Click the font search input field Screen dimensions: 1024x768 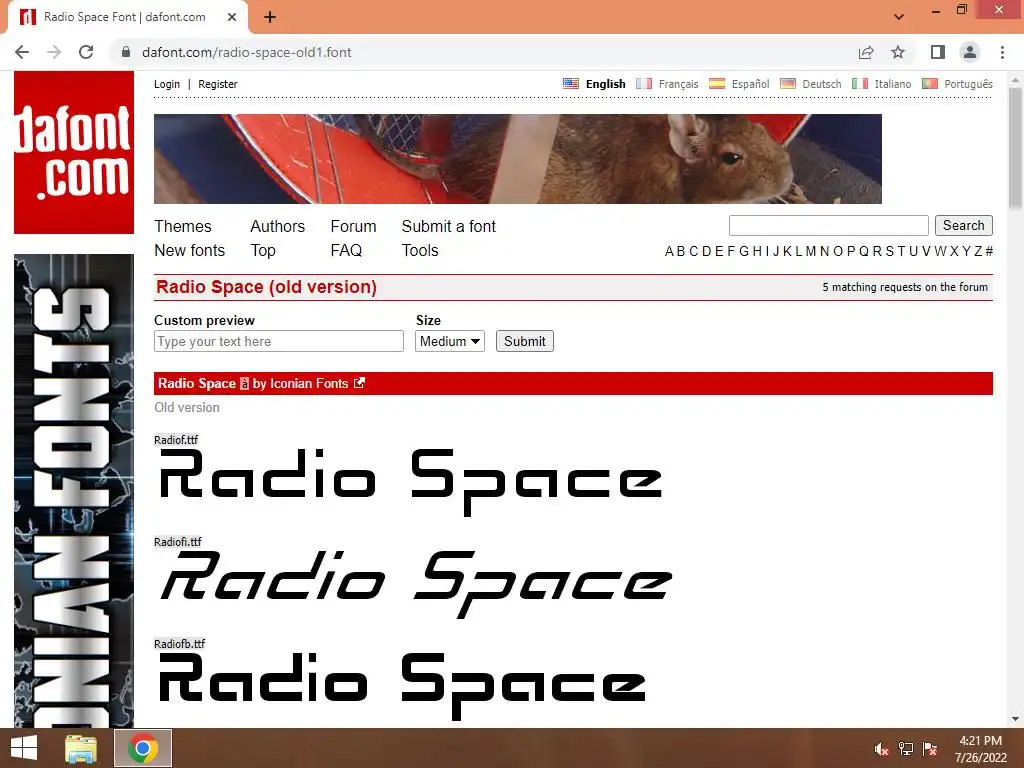[829, 225]
